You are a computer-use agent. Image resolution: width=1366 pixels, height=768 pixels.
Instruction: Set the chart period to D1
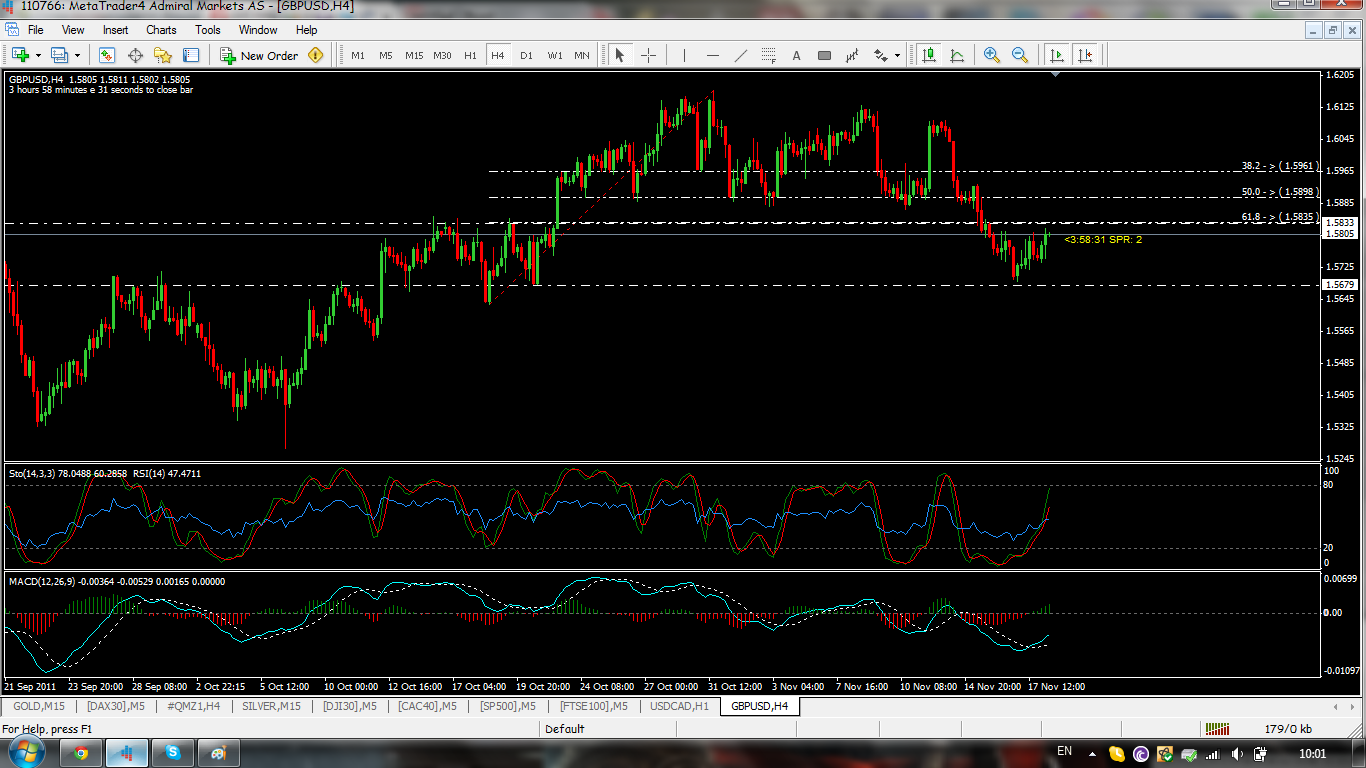526,55
